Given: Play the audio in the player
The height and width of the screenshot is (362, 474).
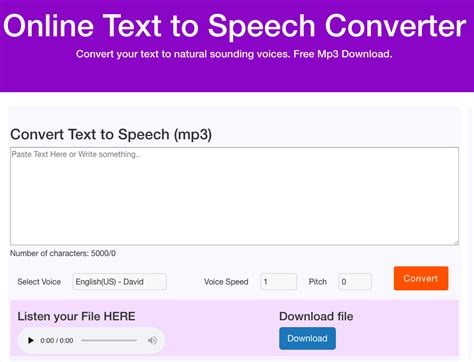Looking at the screenshot, I should point(31,340).
